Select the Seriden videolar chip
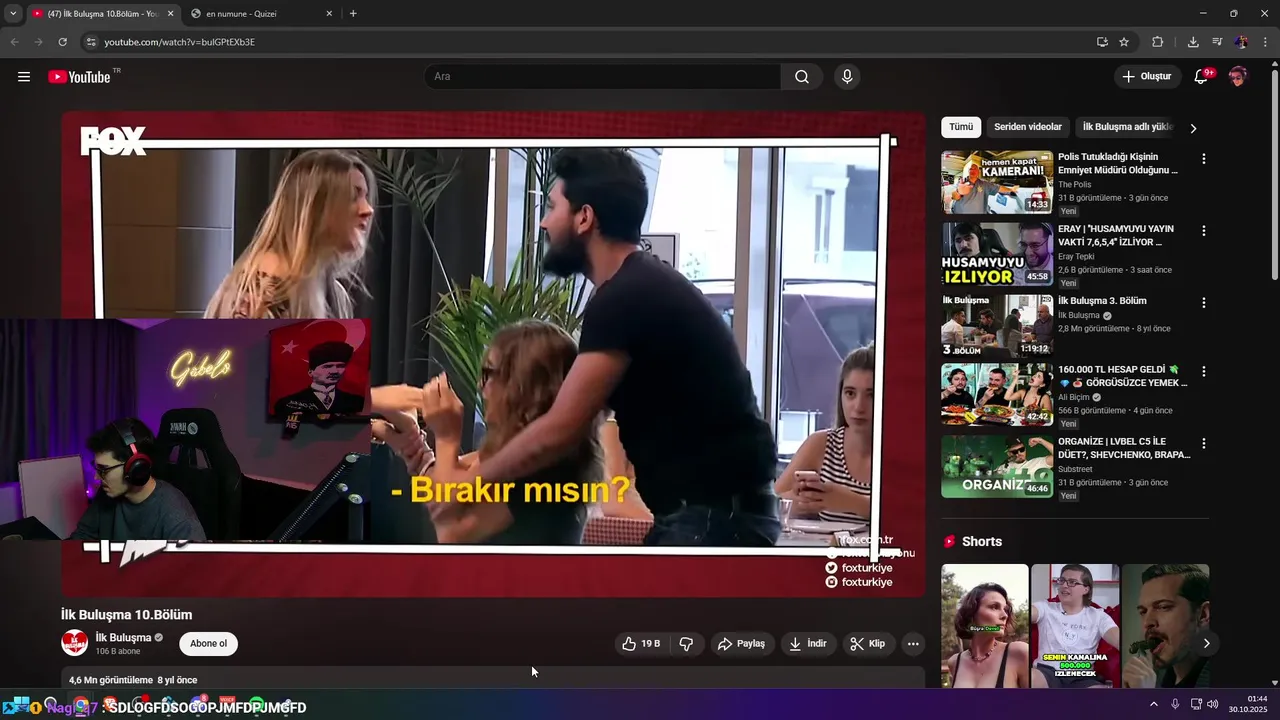The image size is (1280, 720). pos(1028,127)
